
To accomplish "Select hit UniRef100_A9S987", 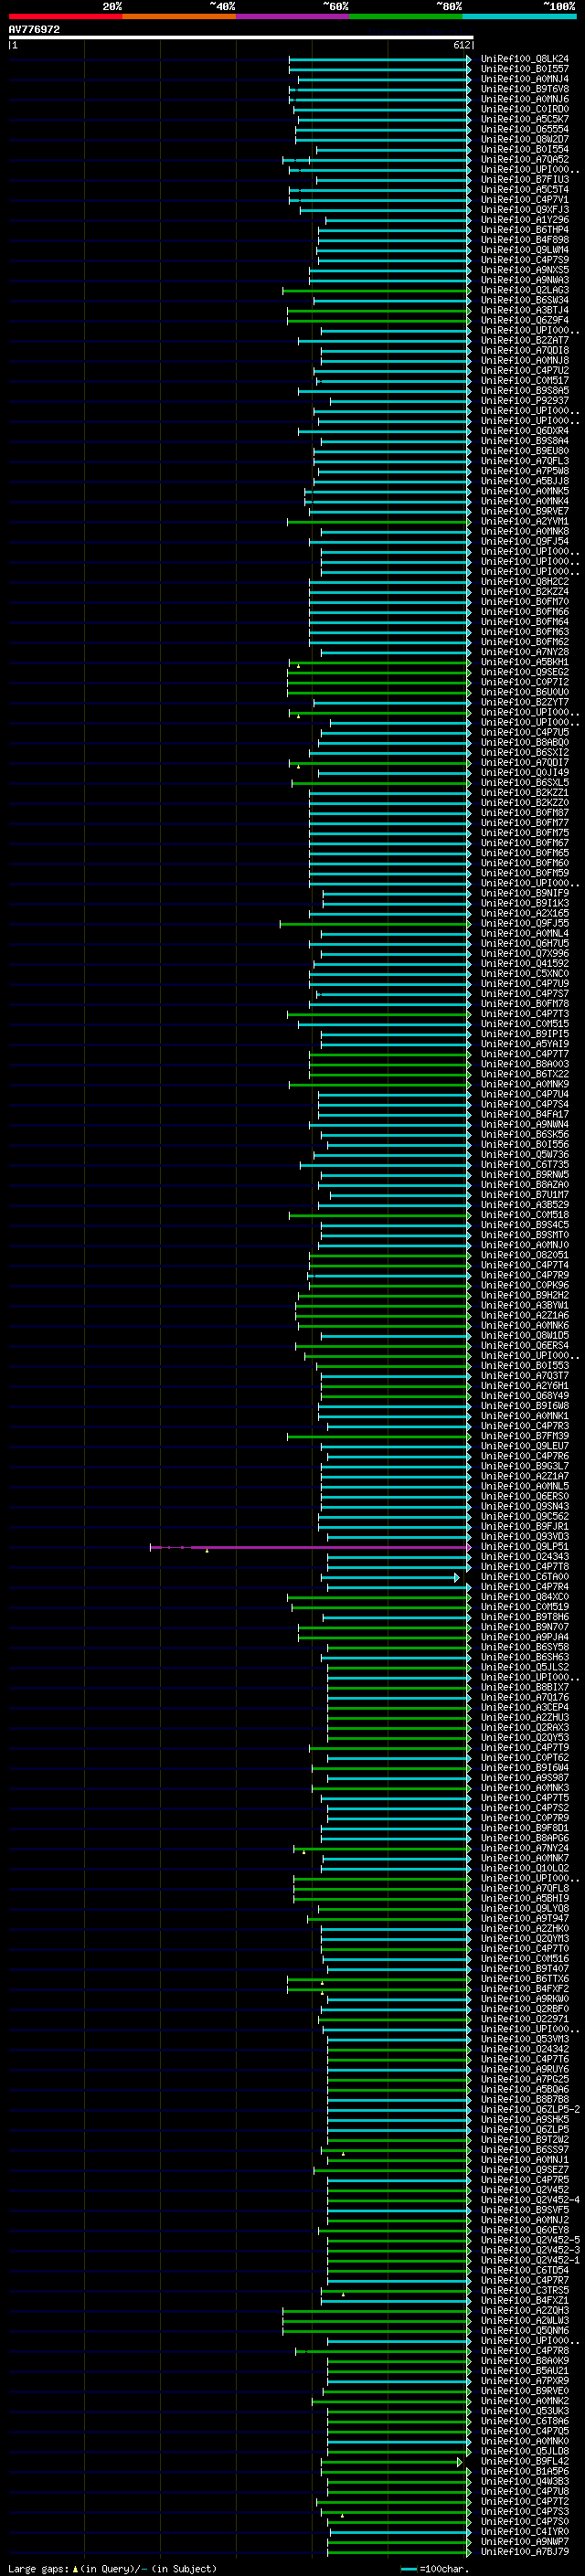I will pyautogui.click(x=525, y=1778).
